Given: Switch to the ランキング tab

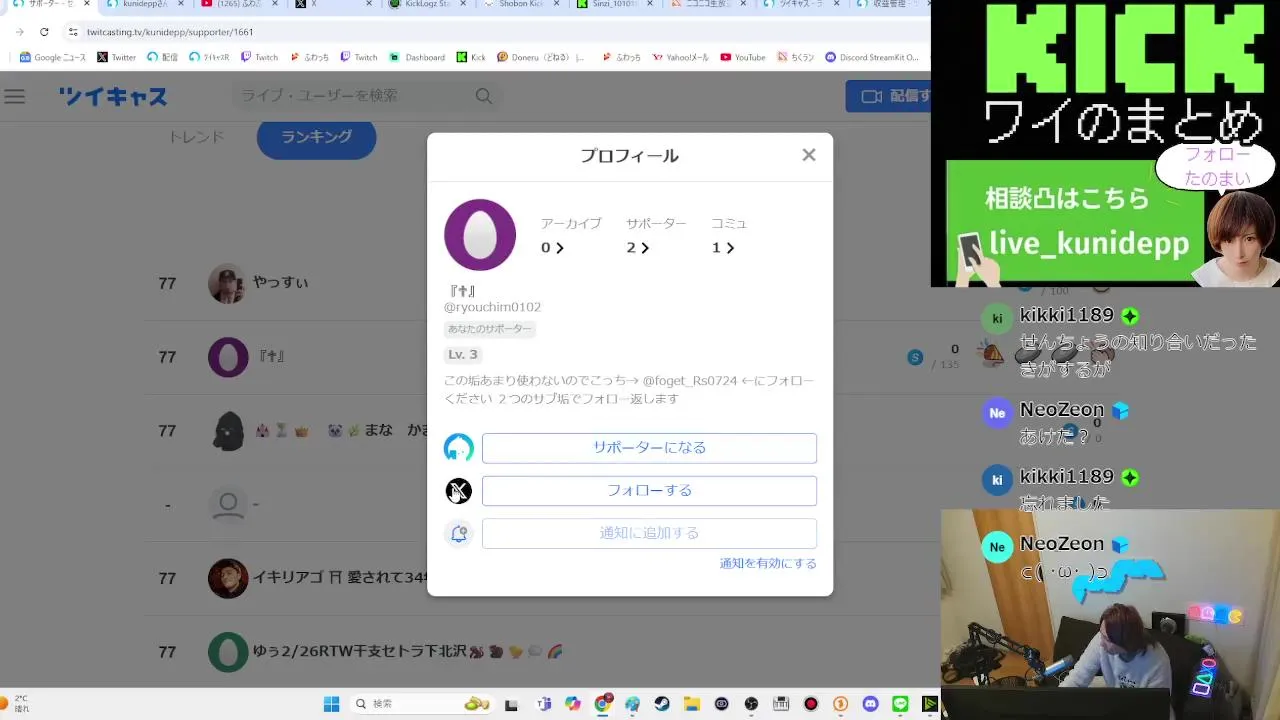Looking at the screenshot, I should [x=316, y=137].
